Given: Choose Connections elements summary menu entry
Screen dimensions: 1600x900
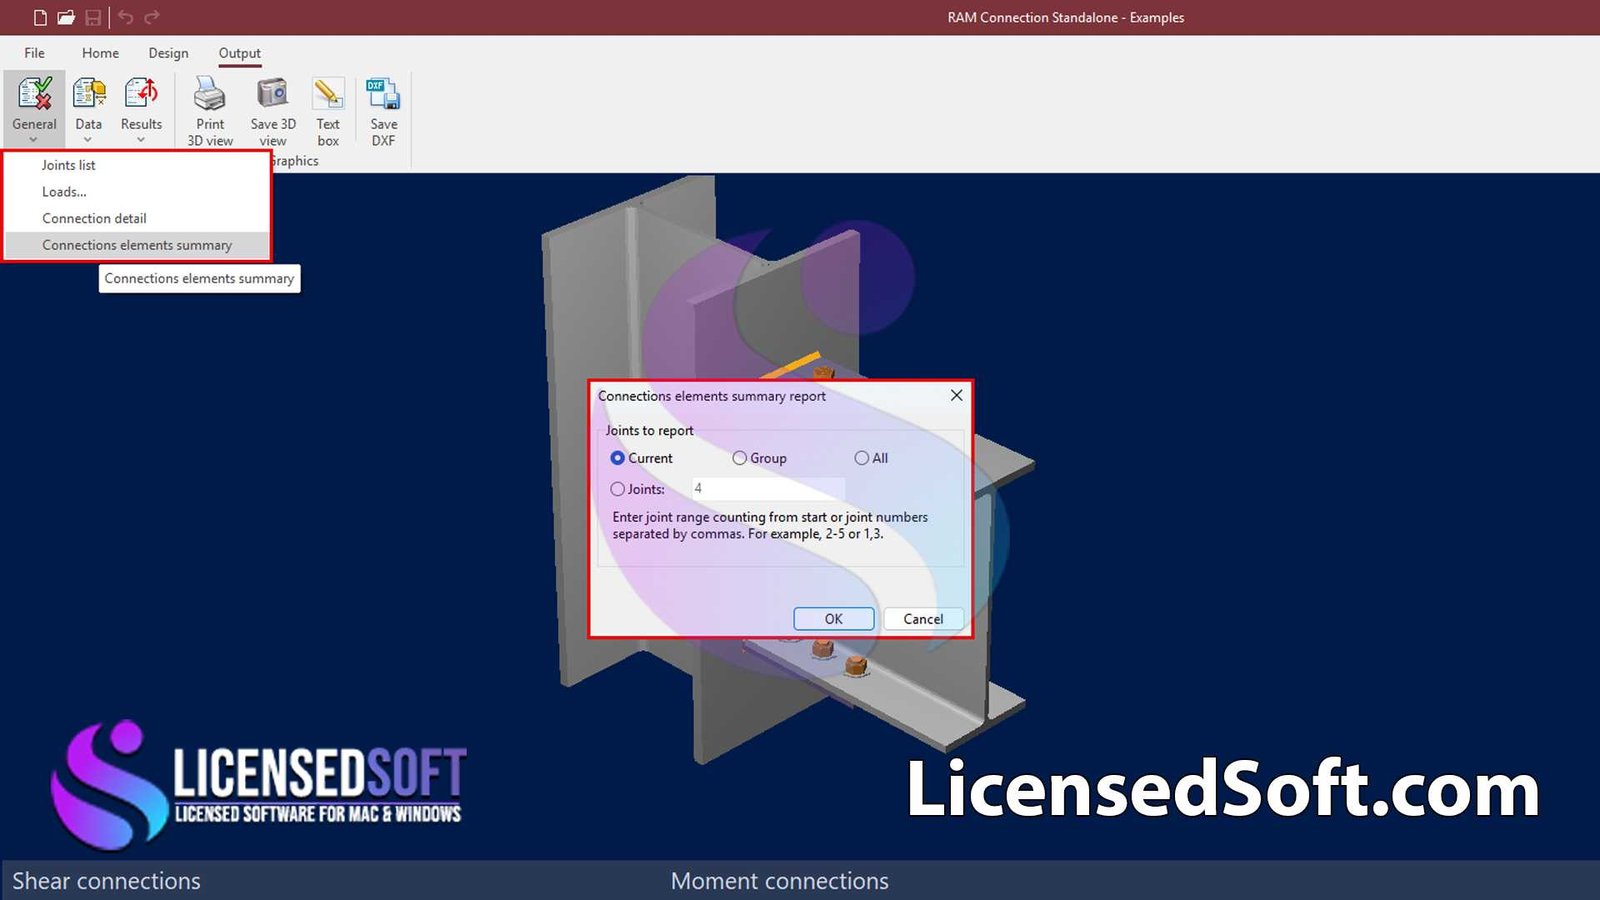Looking at the screenshot, I should (x=137, y=245).
